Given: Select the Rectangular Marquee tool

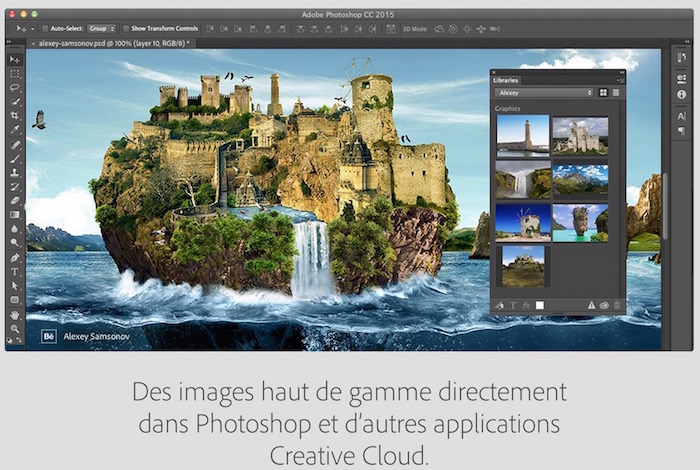Looking at the screenshot, I should point(15,74).
